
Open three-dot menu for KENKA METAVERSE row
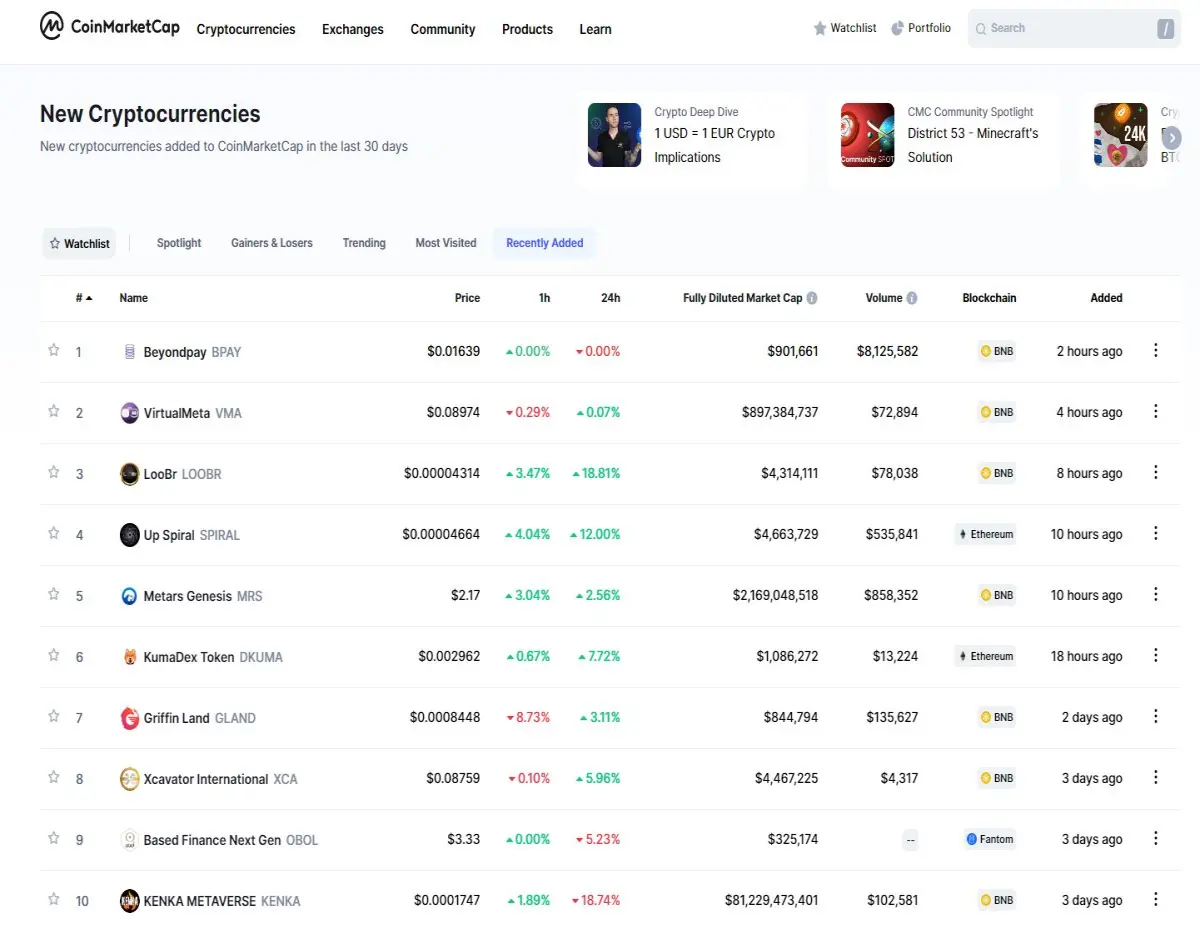[x=1156, y=899]
